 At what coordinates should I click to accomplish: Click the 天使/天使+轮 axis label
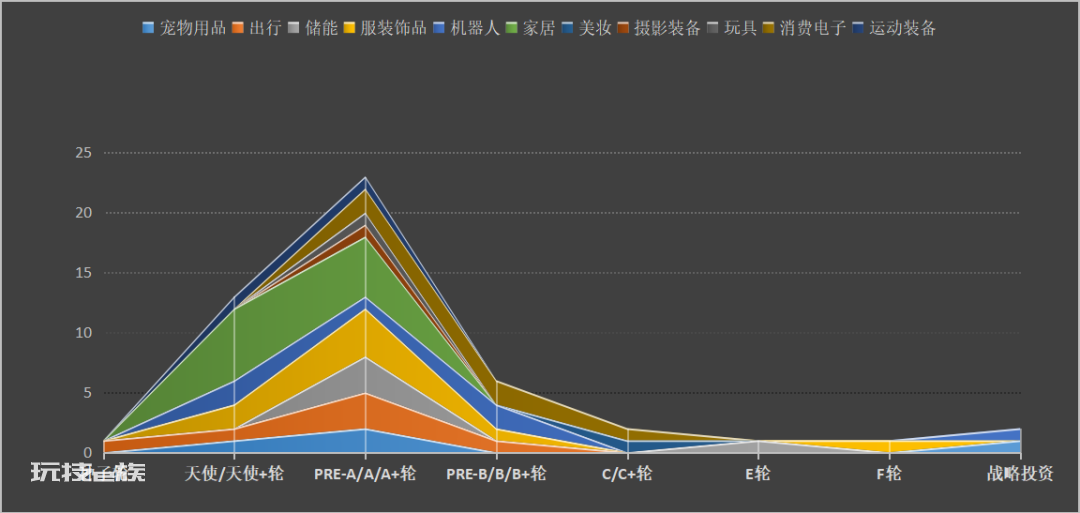(x=234, y=474)
